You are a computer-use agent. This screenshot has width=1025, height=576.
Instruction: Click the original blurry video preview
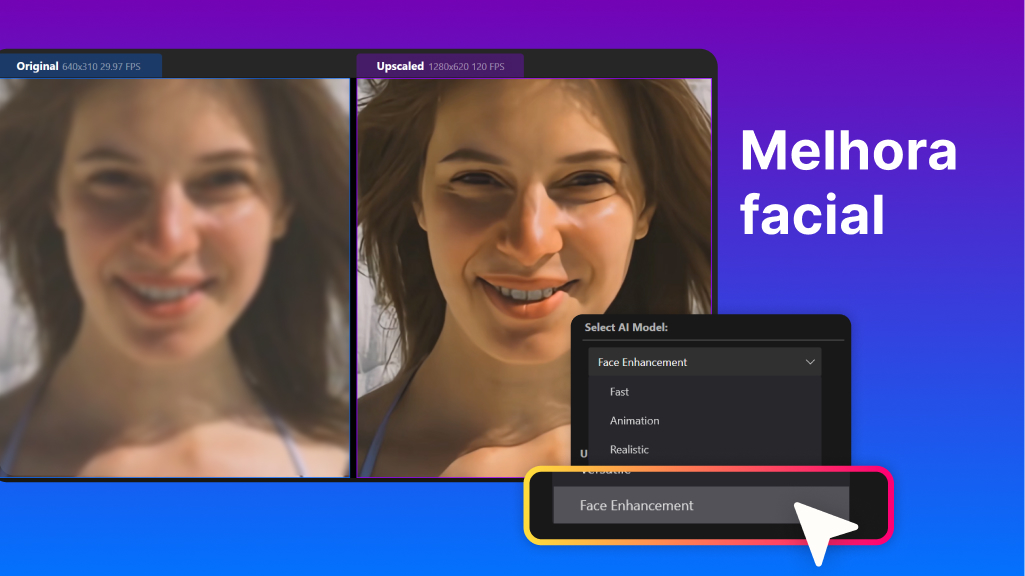click(x=175, y=280)
